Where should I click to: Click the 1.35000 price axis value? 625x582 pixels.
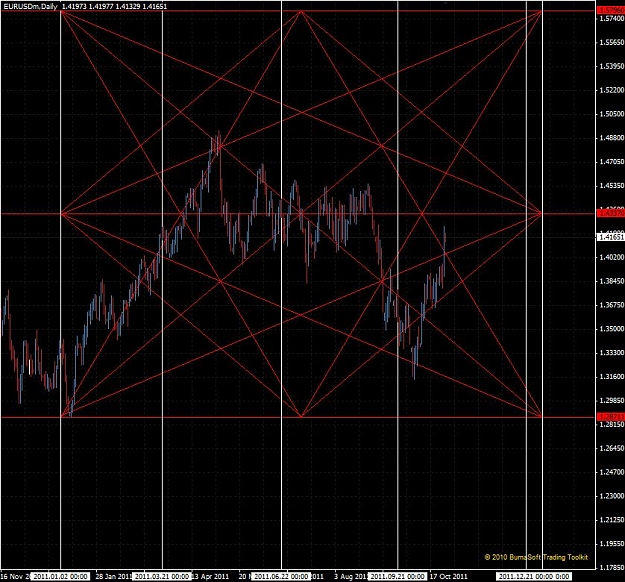[612, 329]
